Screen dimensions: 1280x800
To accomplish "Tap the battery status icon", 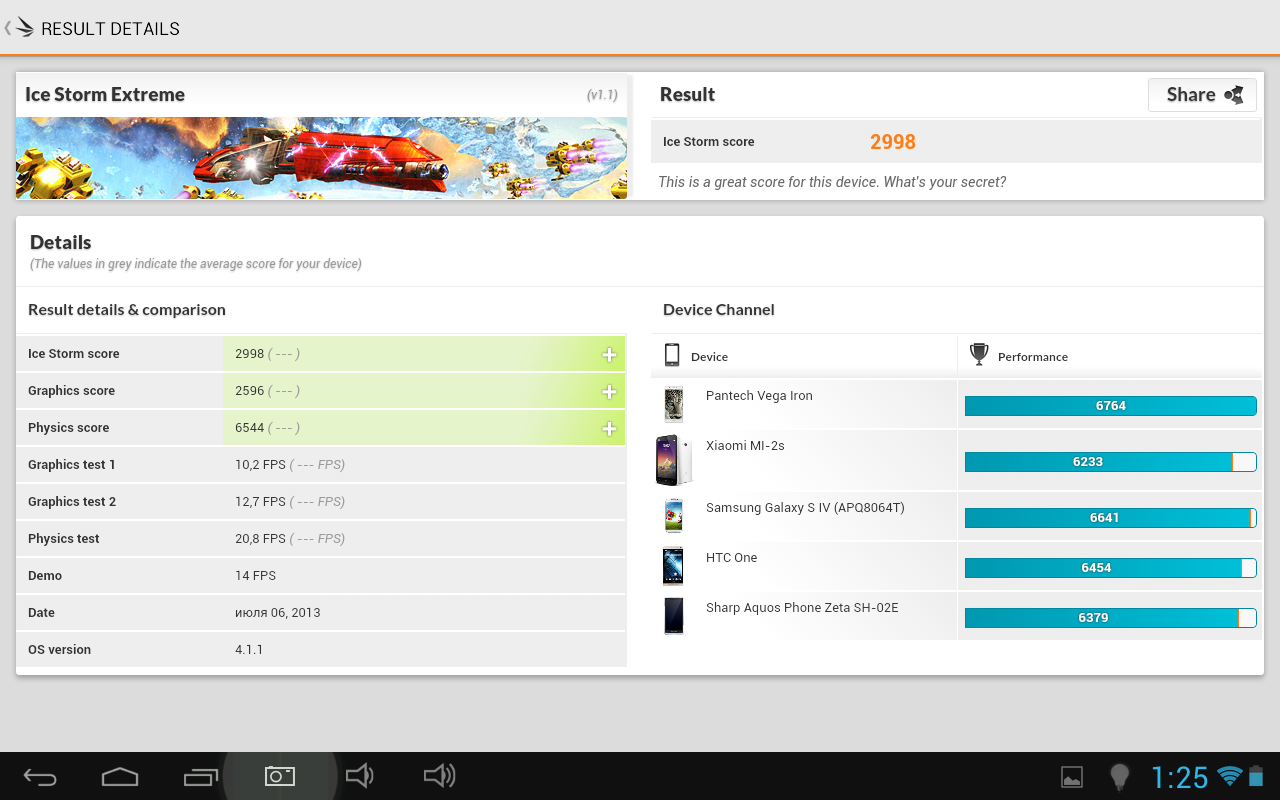I will click(x=1256, y=776).
